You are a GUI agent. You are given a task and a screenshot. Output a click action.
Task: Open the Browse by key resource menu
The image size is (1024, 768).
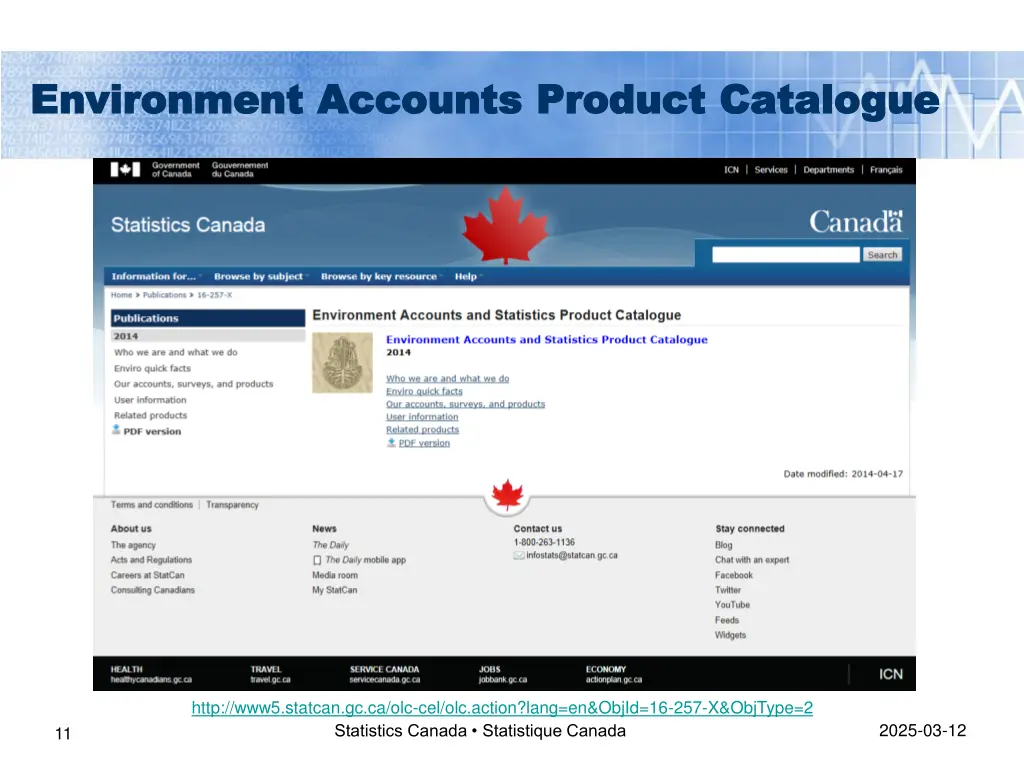[x=380, y=276]
